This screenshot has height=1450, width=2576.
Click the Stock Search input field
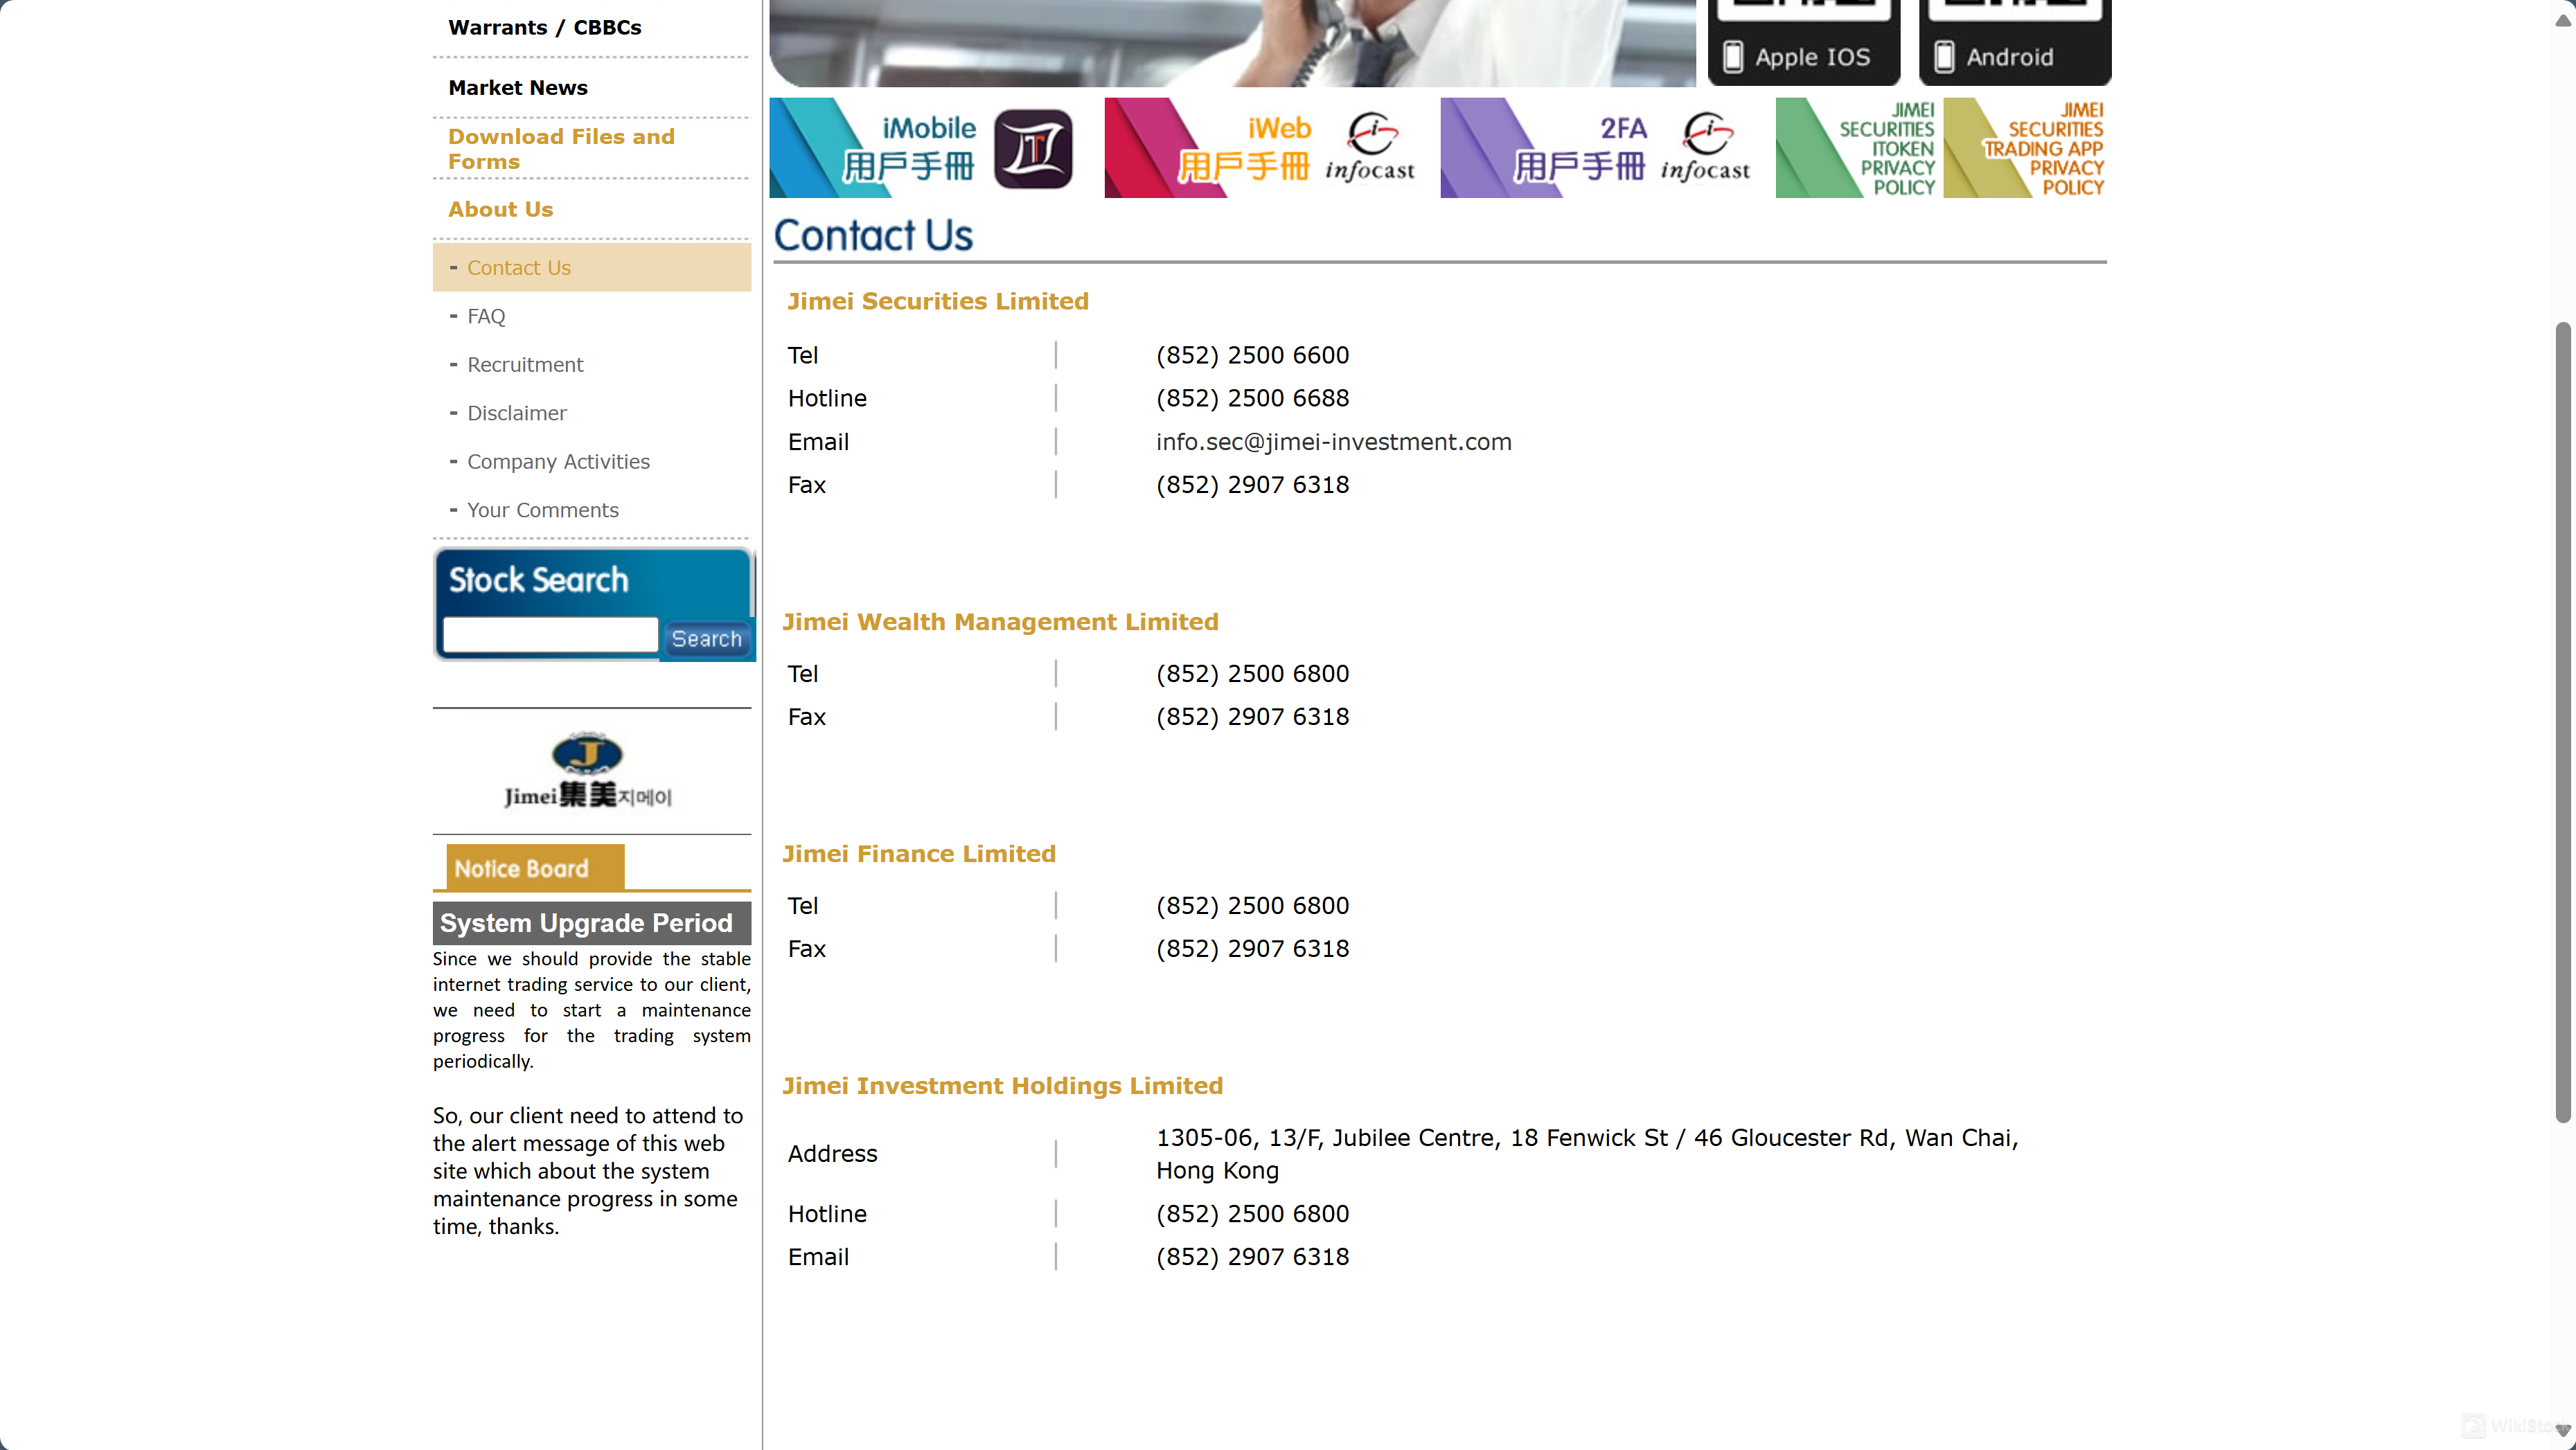click(x=549, y=635)
